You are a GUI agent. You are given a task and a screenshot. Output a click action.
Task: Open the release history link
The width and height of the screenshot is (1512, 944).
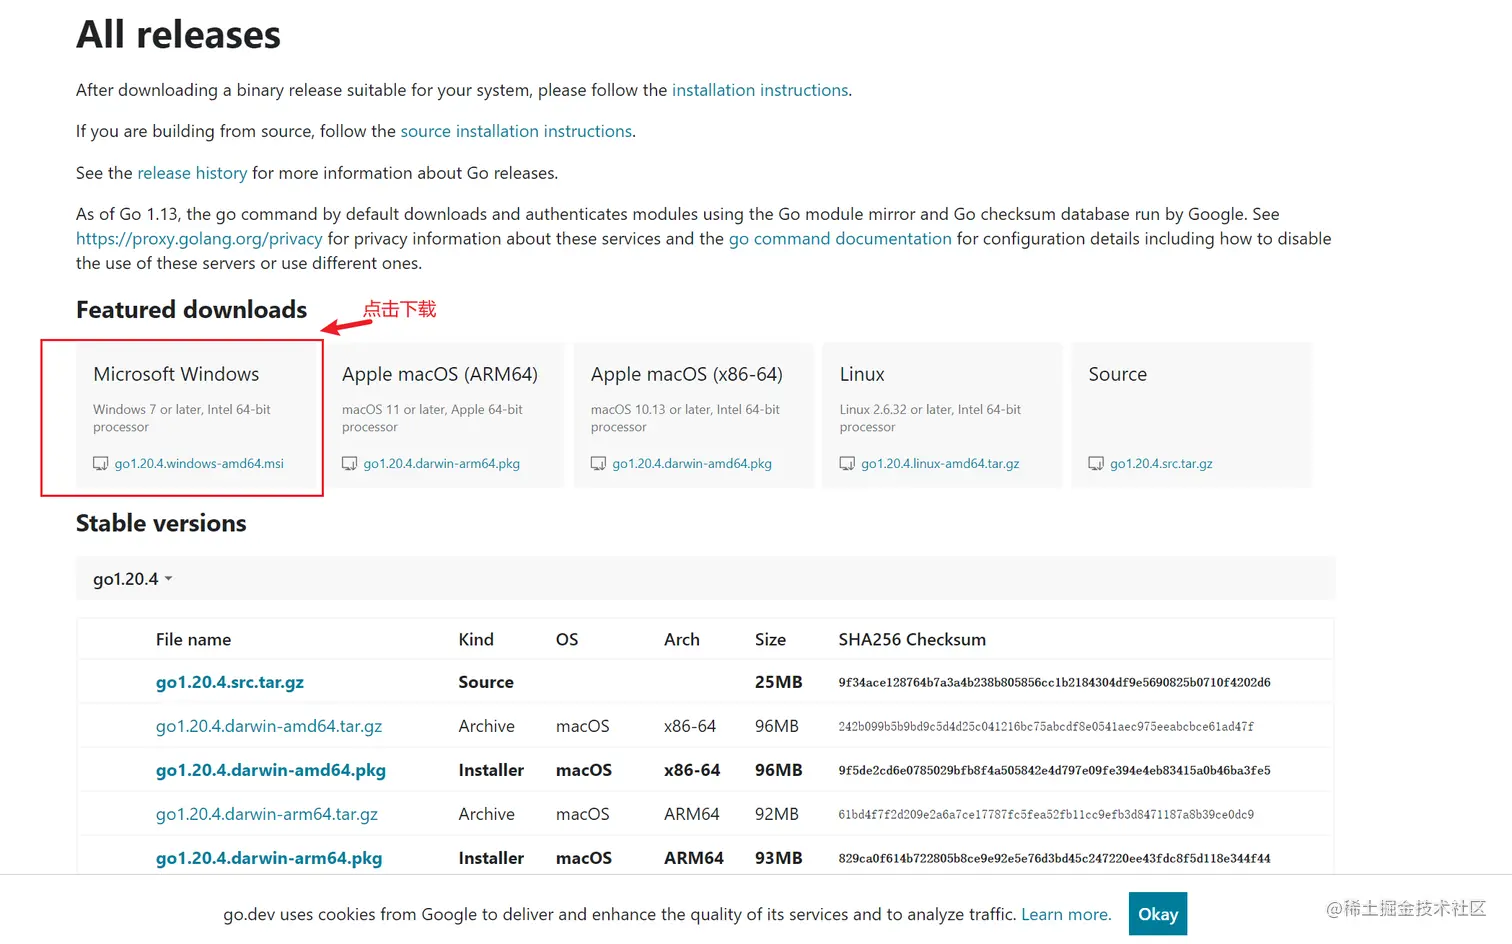click(192, 173)
